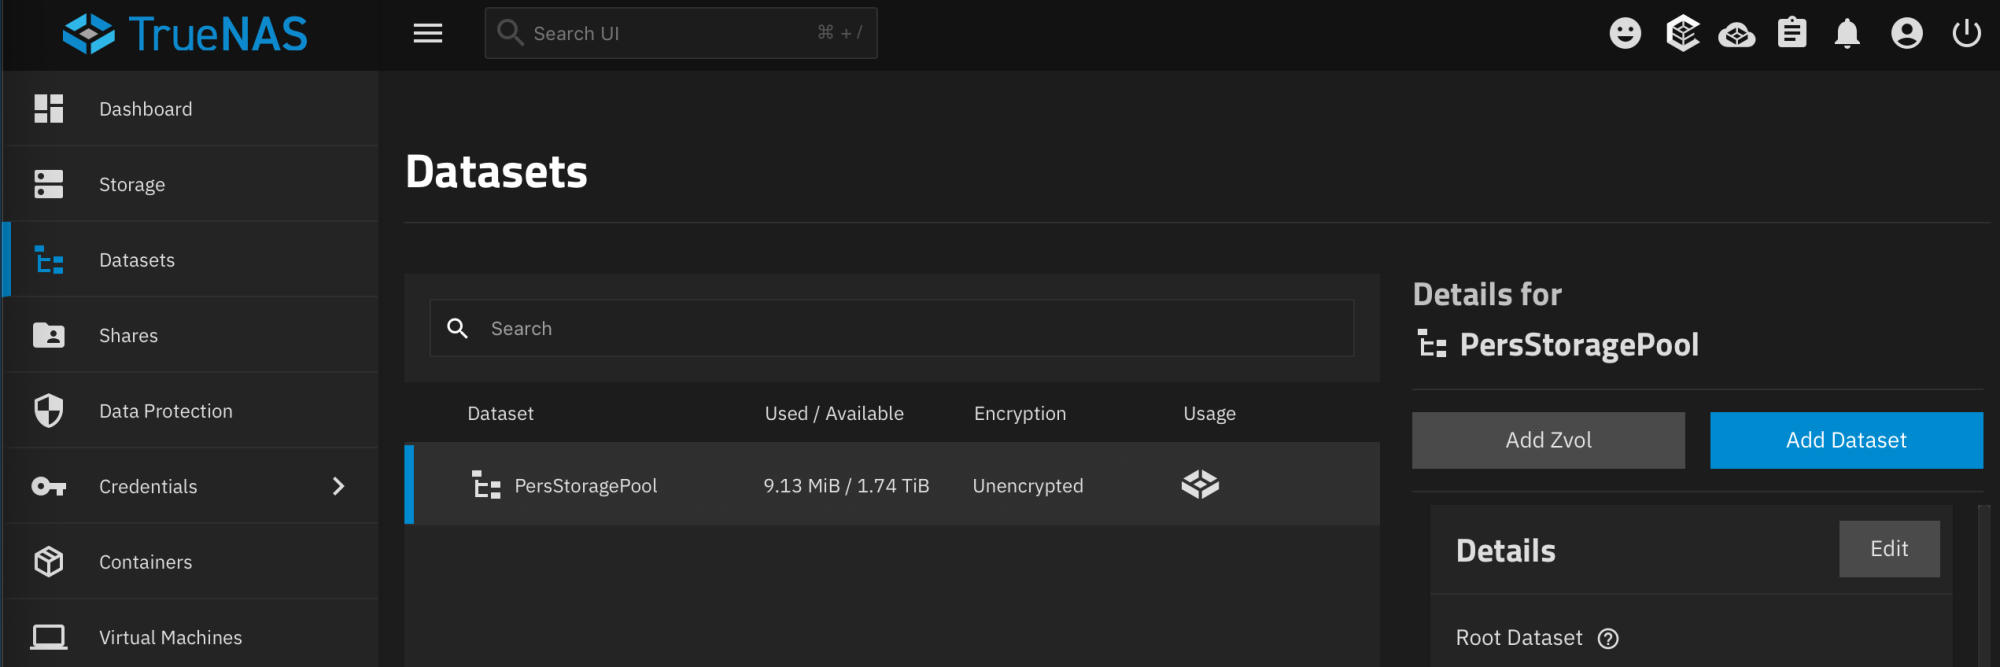Open the Jobs clipboard icon

pos(1792,33)
